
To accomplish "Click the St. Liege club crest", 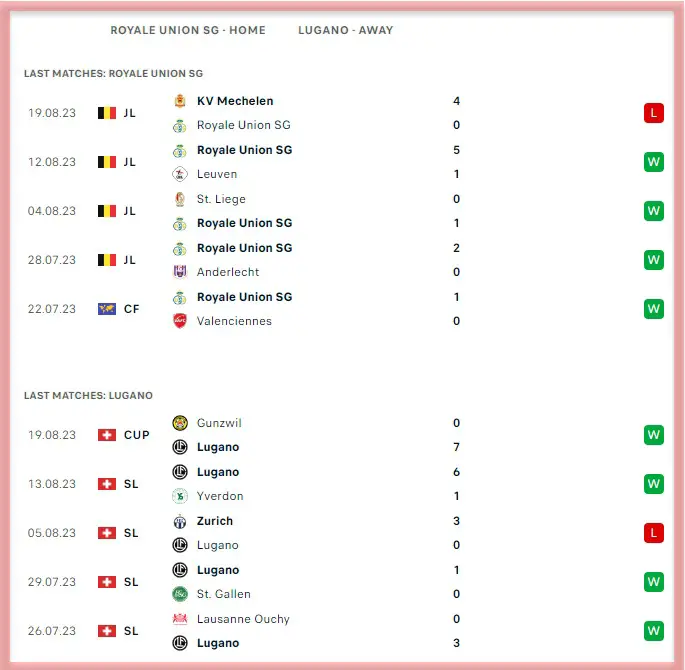I will [180, 199].
